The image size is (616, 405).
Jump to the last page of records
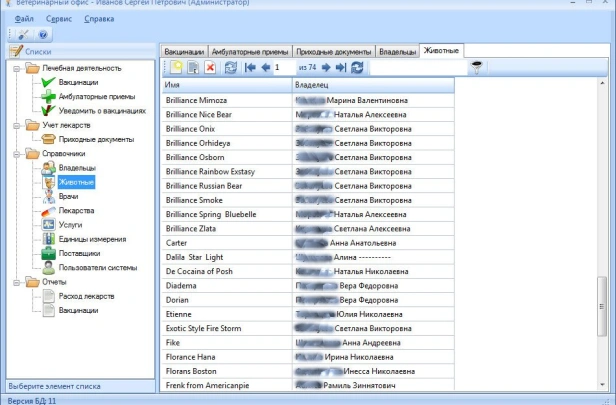point(341,68)
